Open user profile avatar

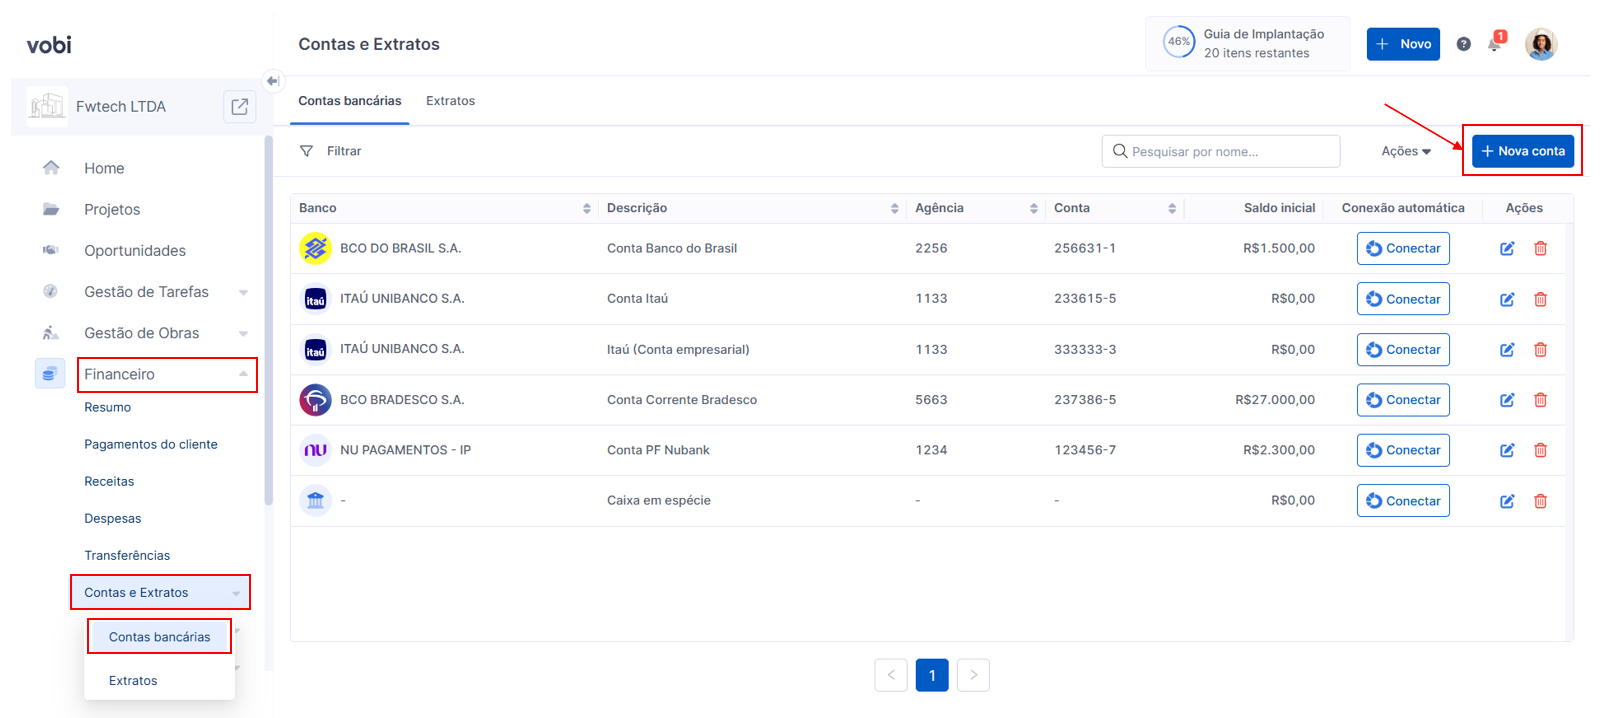point(1541,44)
